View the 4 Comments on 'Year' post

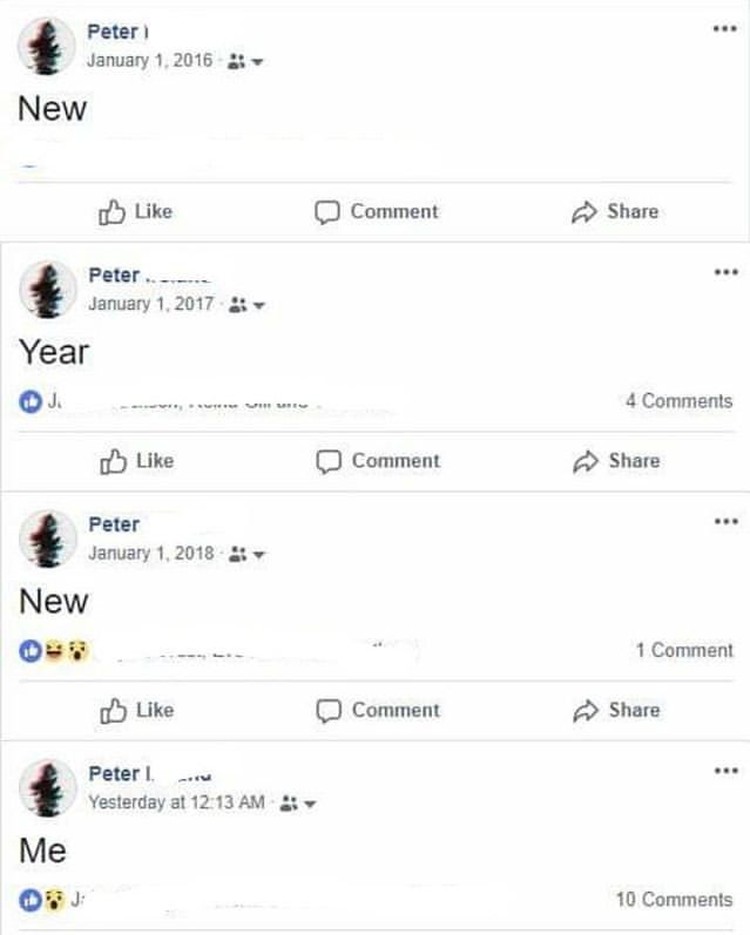[x=679, y=401]
